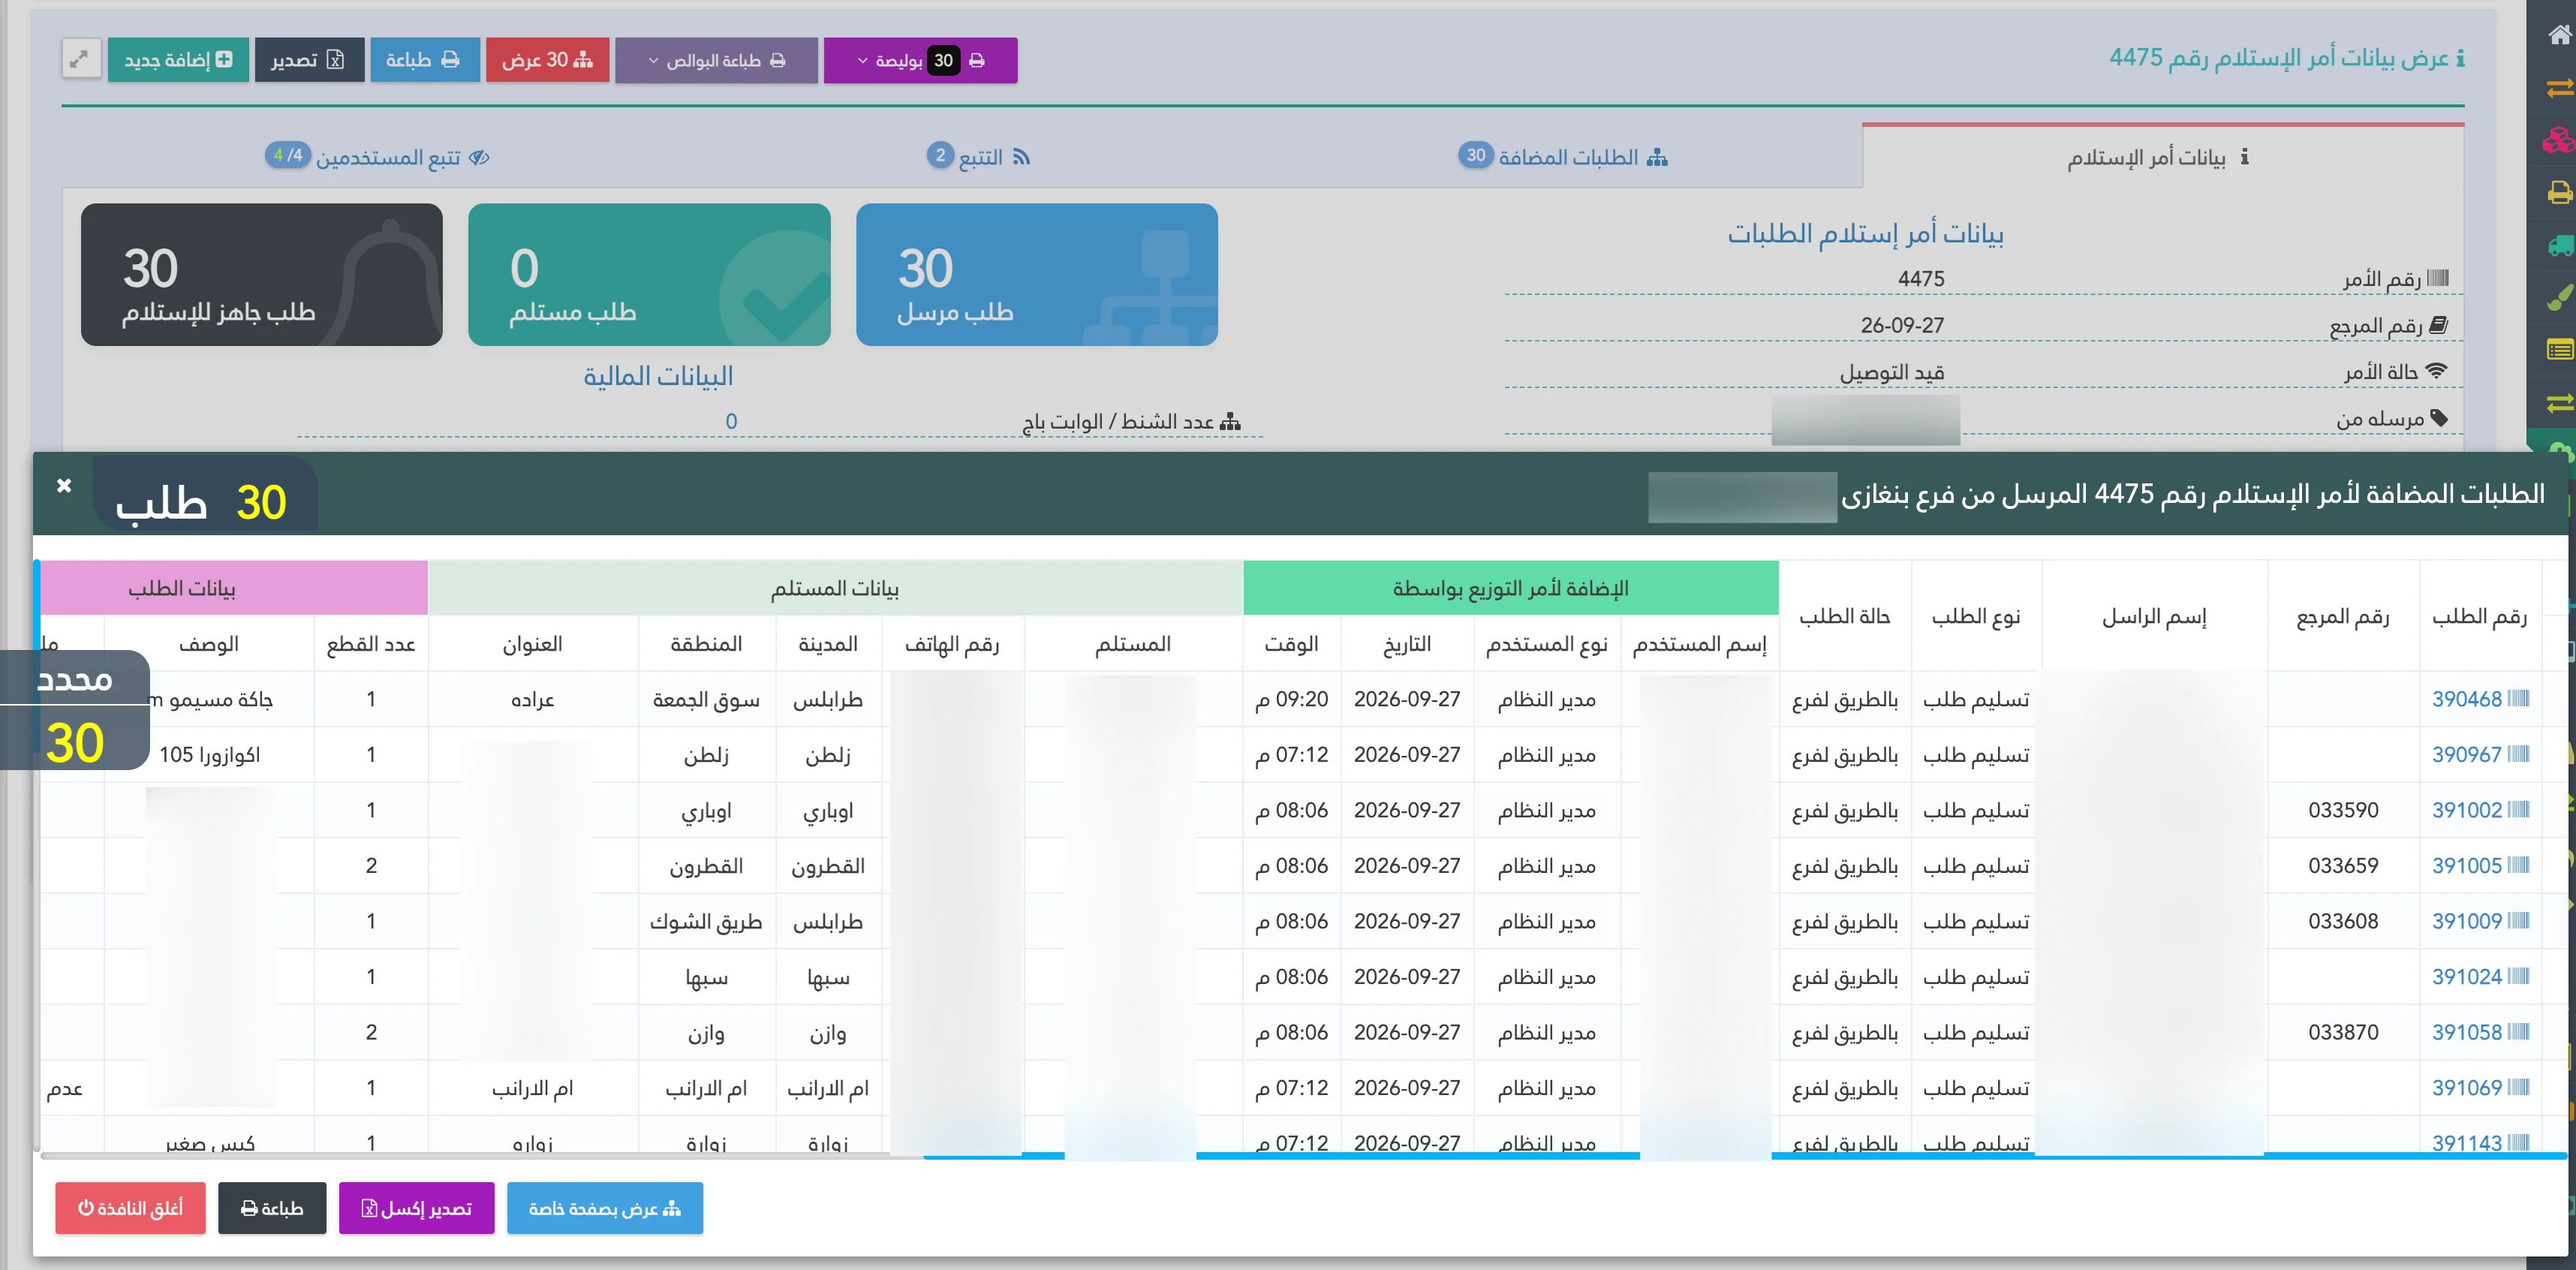The width and height of the screenshot is (2576, 1270).
Task: Click the تصدير export button
Action: click(309, 60)
